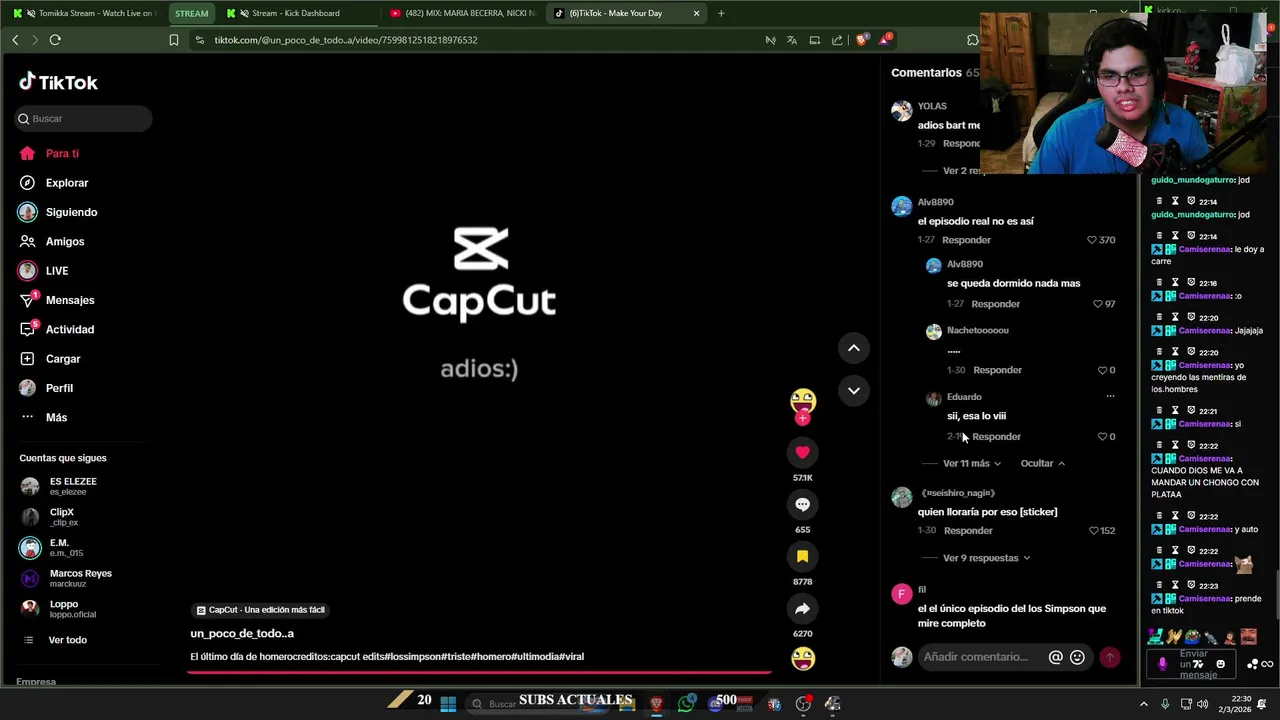Go to the previous video with up arrow
Screen dimensions: 1280x720
(x=854, y=348)
